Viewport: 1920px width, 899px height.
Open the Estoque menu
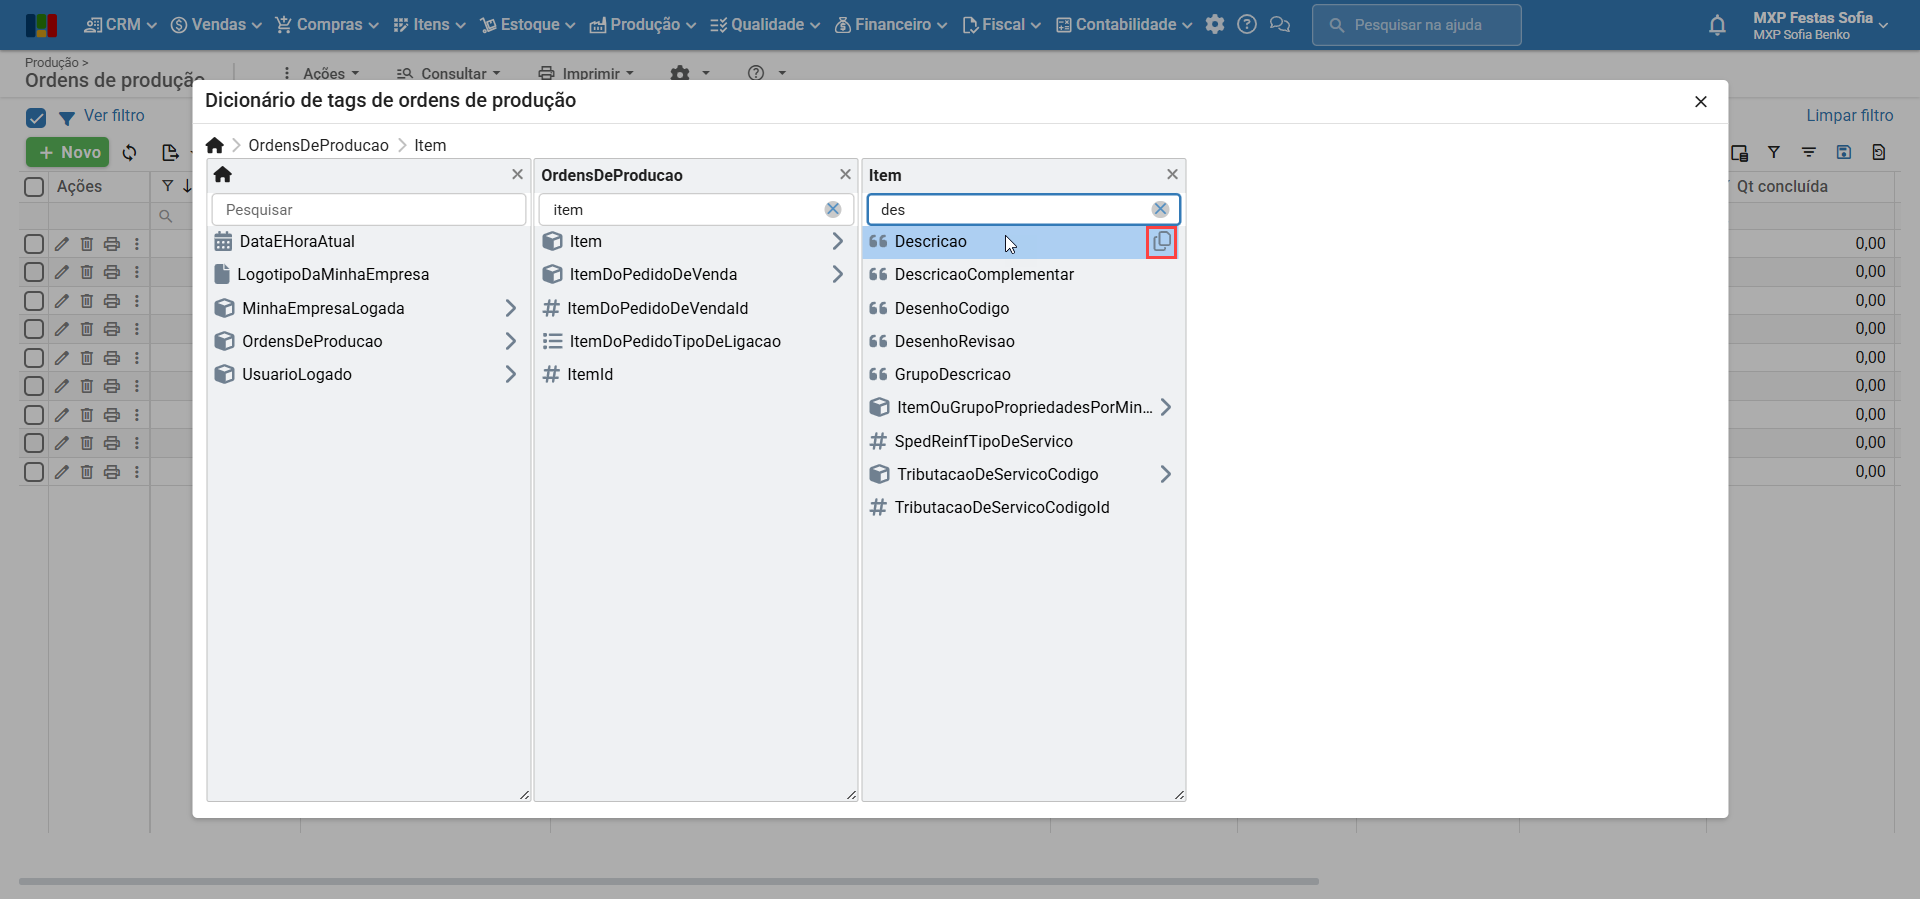(527, 25)
